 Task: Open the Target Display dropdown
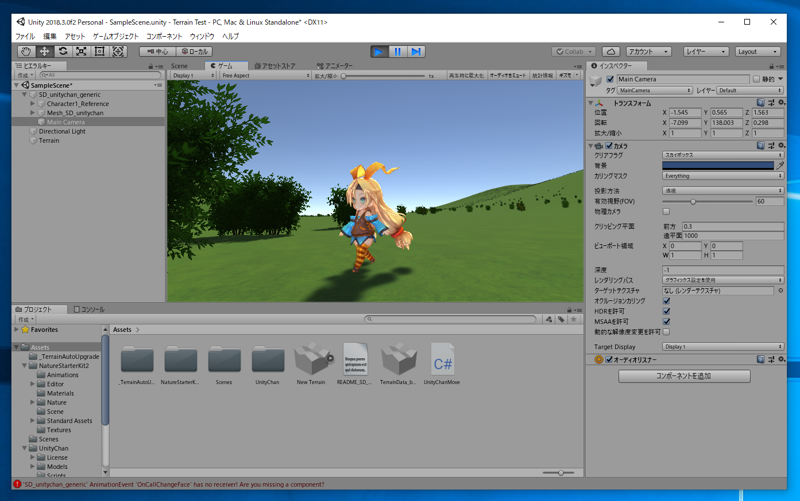(722, 346)
